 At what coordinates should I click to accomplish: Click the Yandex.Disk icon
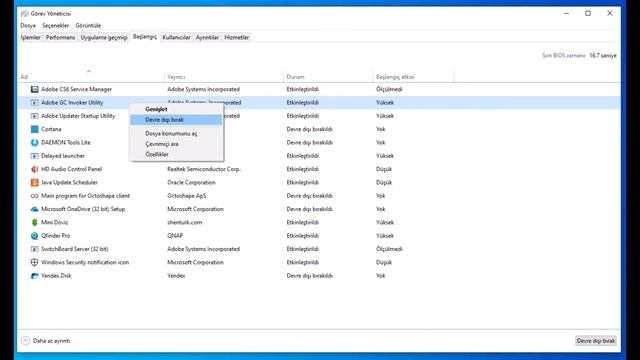click(x=34, y=276)
